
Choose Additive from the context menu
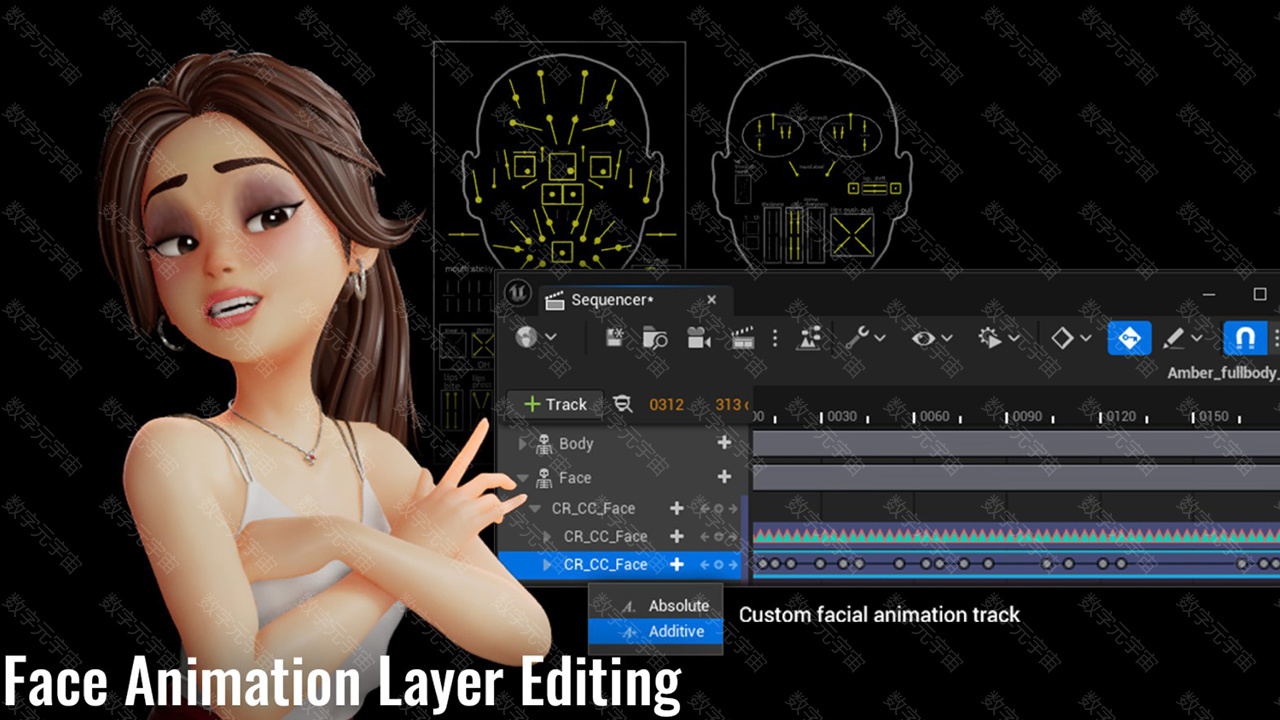pyautogui.click(x=676, y=631)
